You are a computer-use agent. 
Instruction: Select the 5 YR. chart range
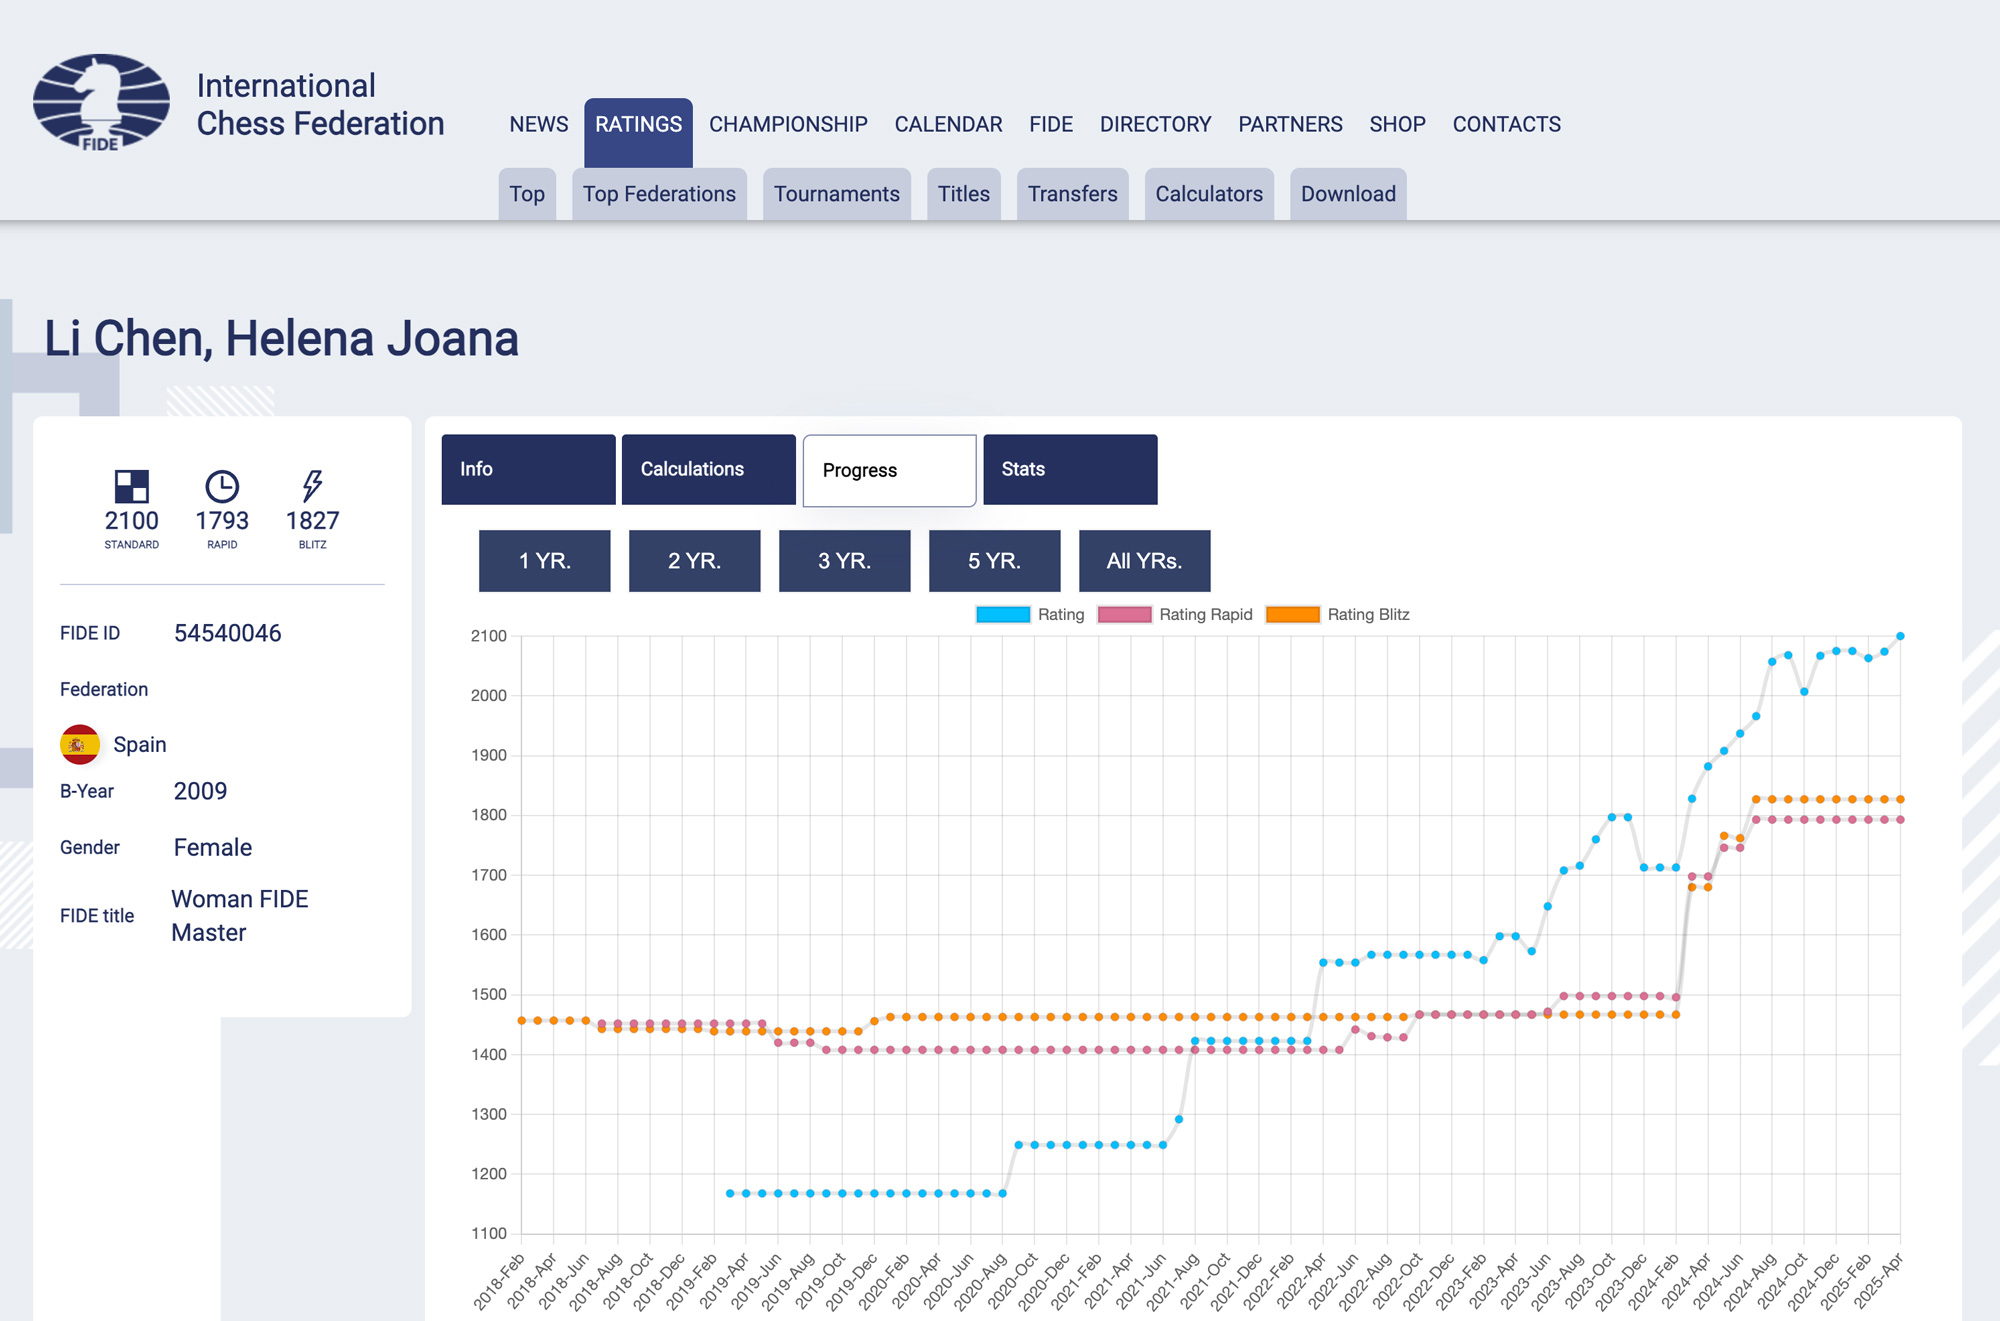[x=994, y=561]
